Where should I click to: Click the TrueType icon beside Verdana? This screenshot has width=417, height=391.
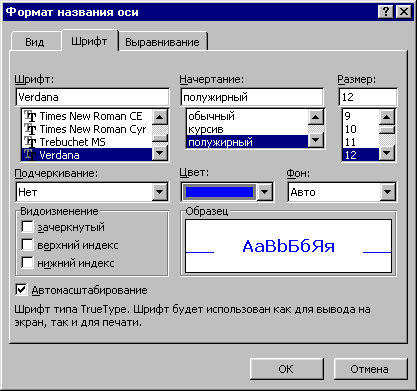click(30, 155)
